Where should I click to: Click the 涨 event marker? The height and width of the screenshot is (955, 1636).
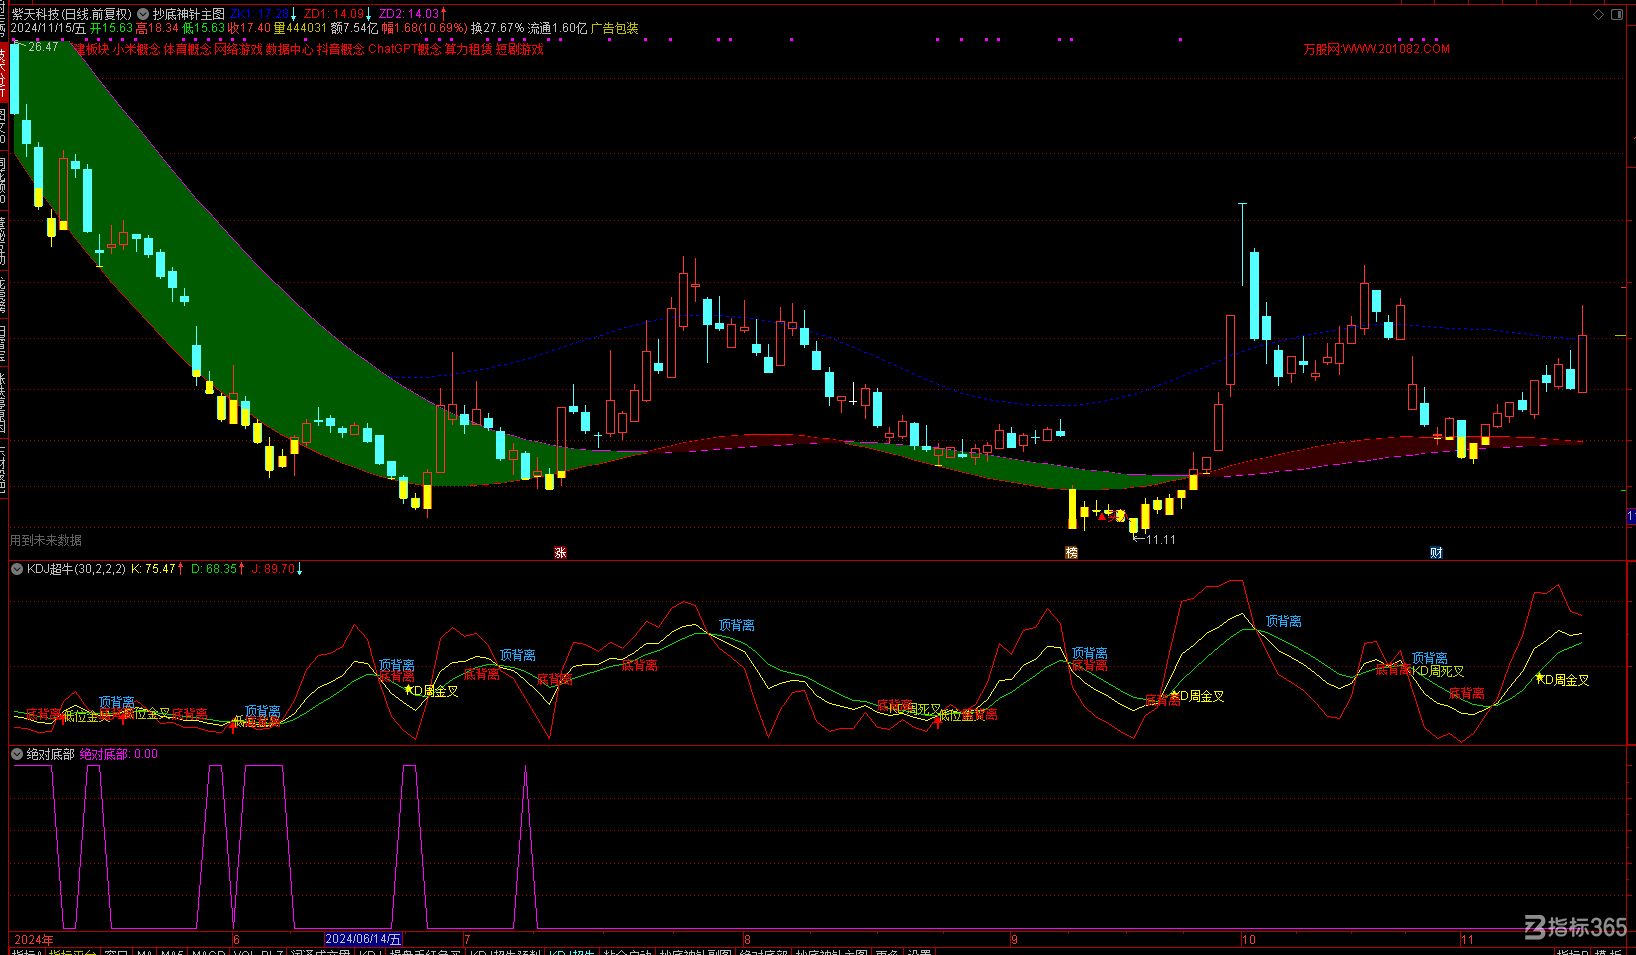click(x=560, y=552)
